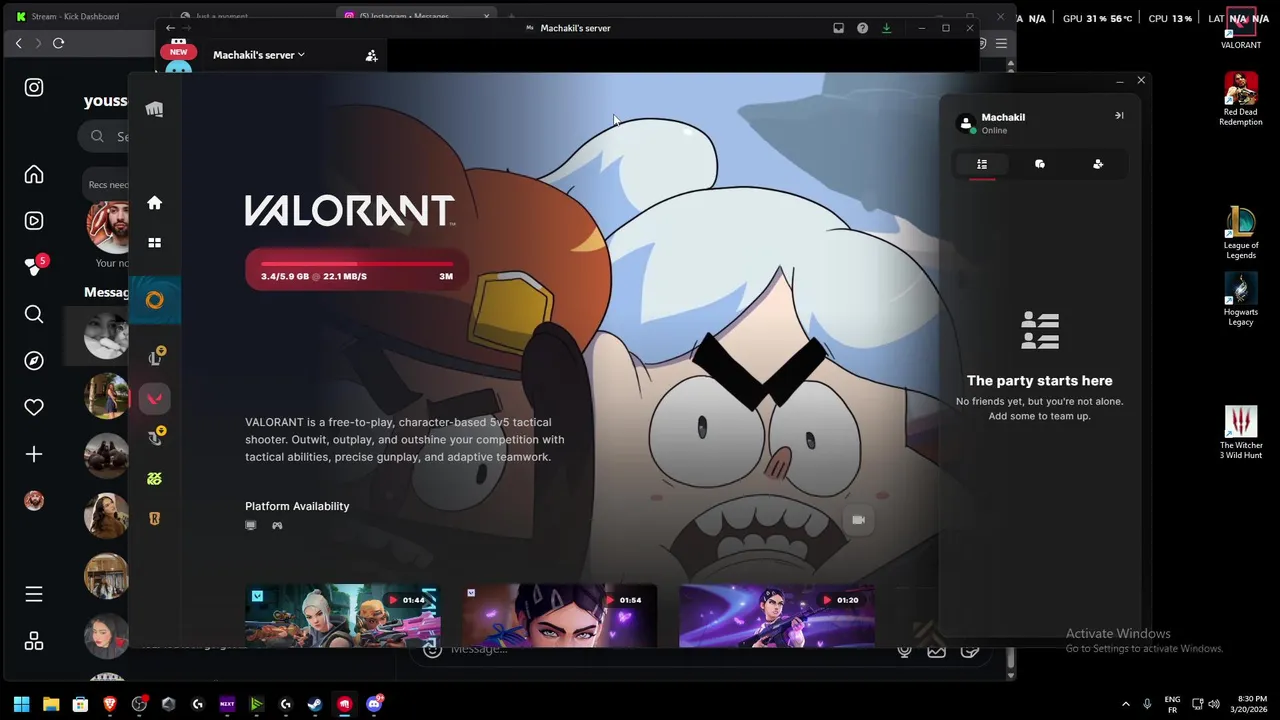The image size is (1280, 720).
Task: Open the Riot Client home icon
Action: click(x=154, y=203)
